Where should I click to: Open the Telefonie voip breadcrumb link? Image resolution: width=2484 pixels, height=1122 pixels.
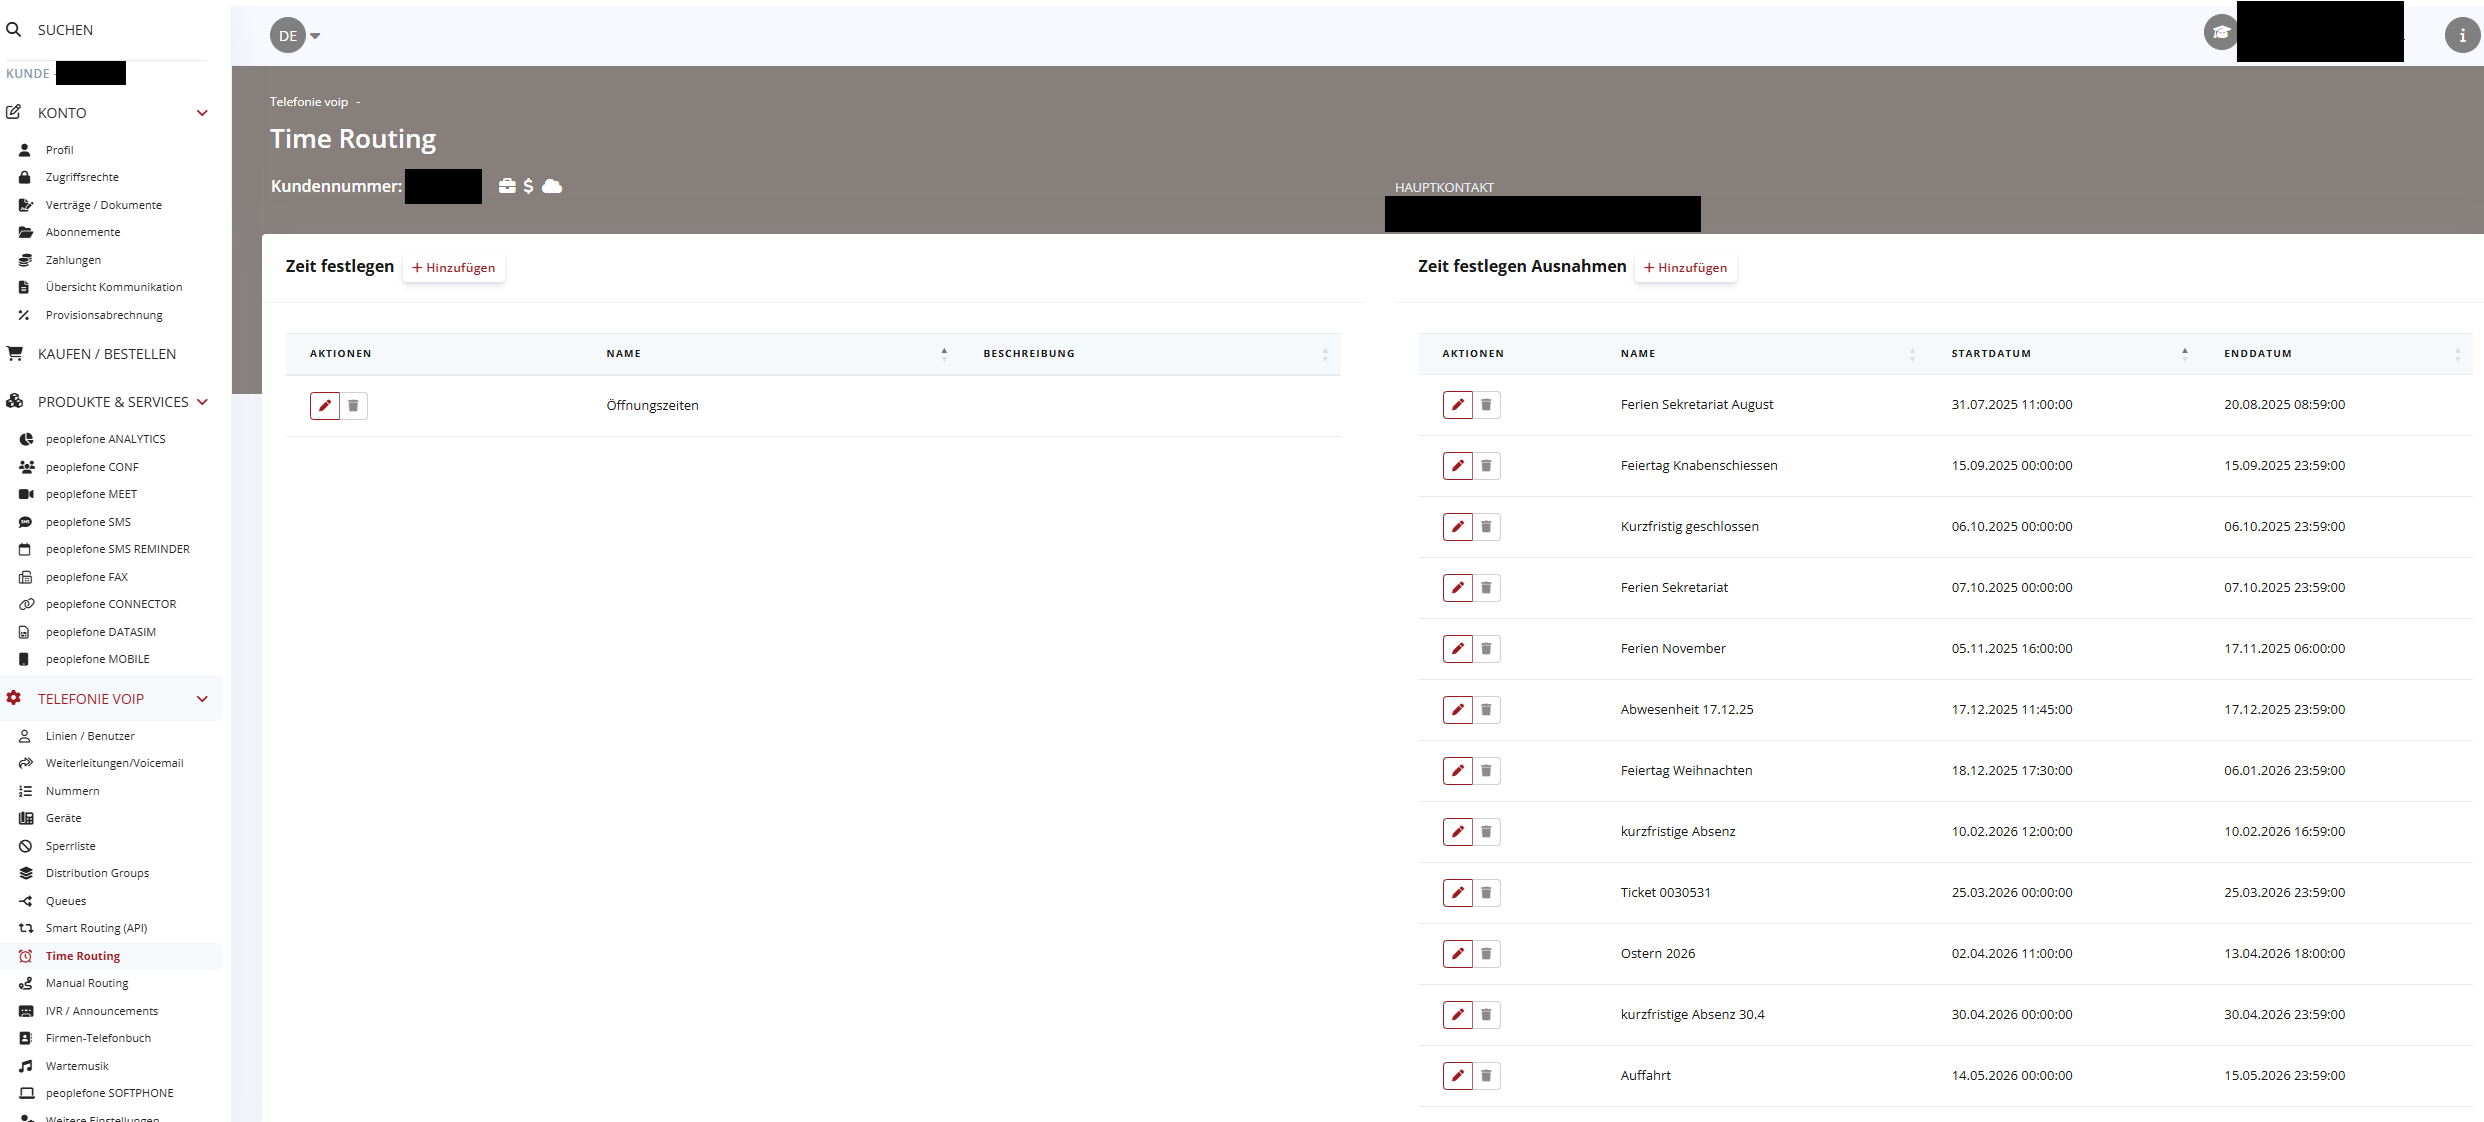point(309,102)
